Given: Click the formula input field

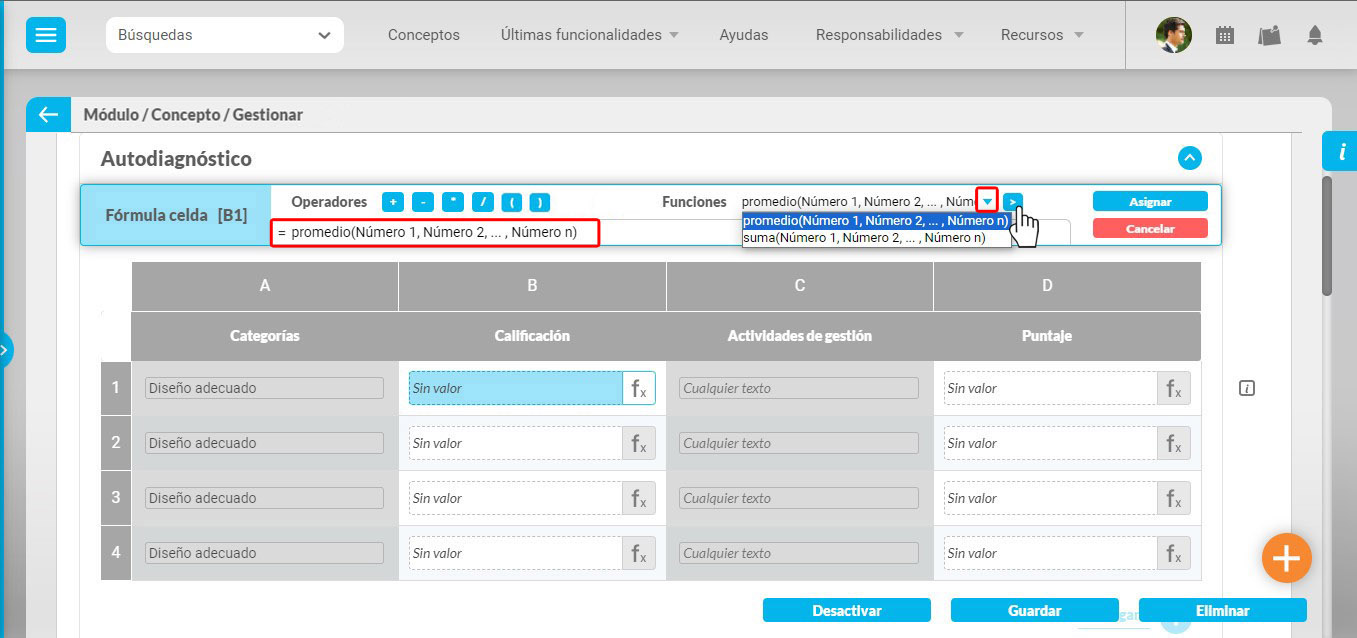Looking at the screenshot, I should (436, 233).
